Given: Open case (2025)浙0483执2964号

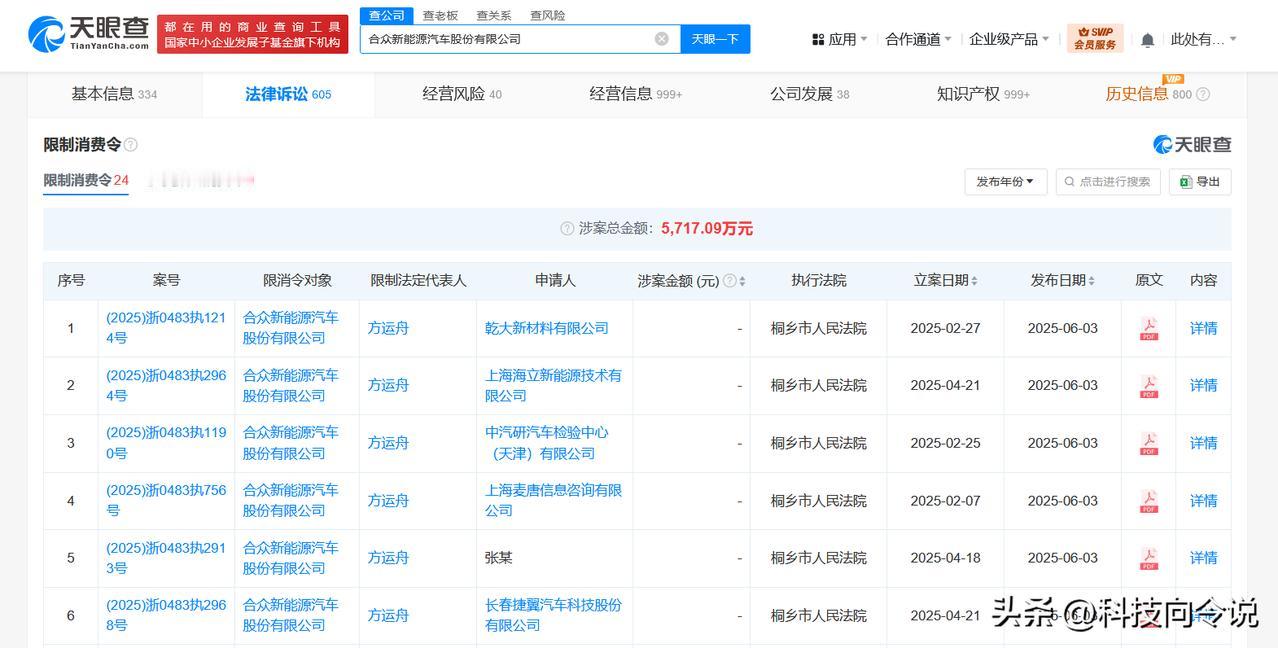Looking at the screenshot, I should pyautogui.click(x=166, y=386).
